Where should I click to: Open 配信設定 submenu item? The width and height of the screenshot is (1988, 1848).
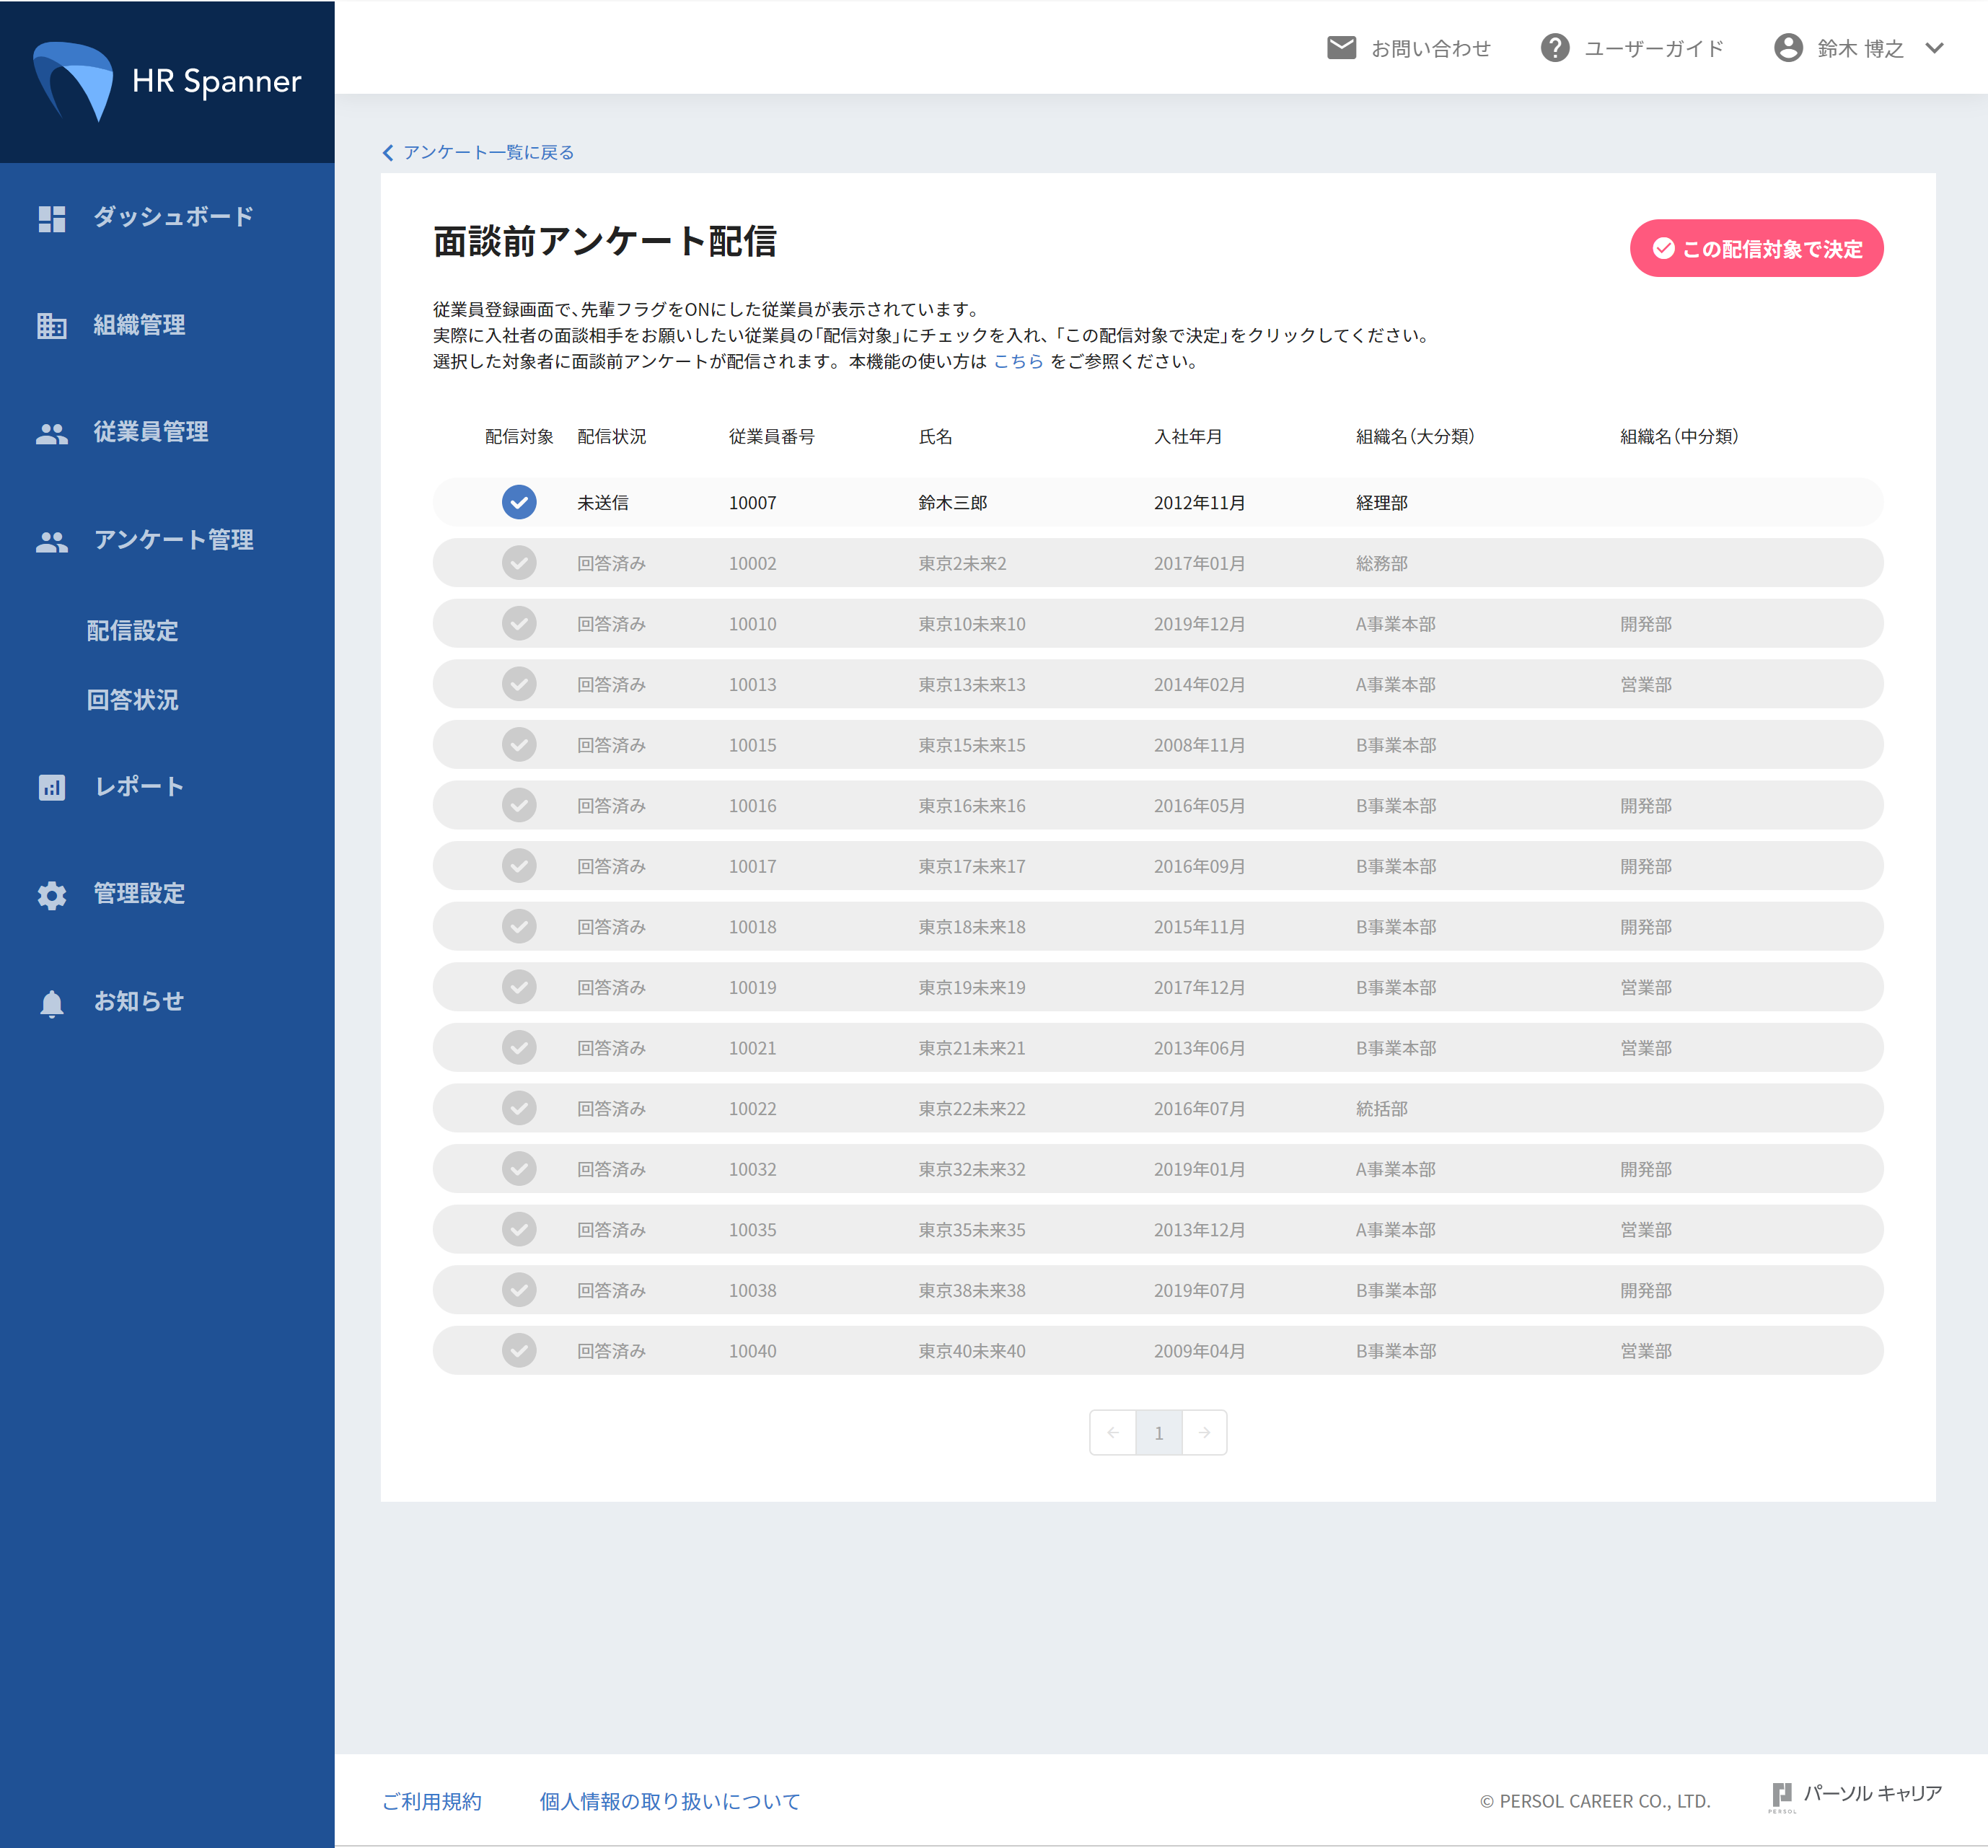pos(132,630)
